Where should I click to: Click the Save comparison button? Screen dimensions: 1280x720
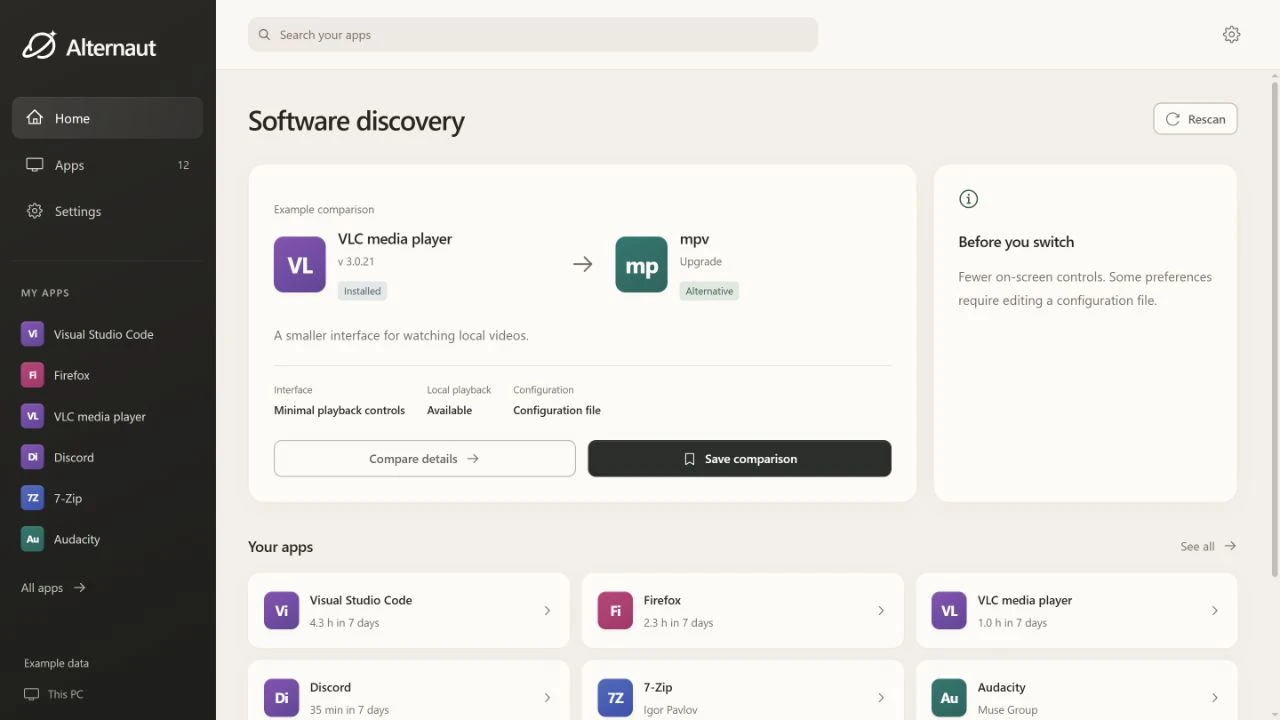pyautogui.click(x=739, y=459)
